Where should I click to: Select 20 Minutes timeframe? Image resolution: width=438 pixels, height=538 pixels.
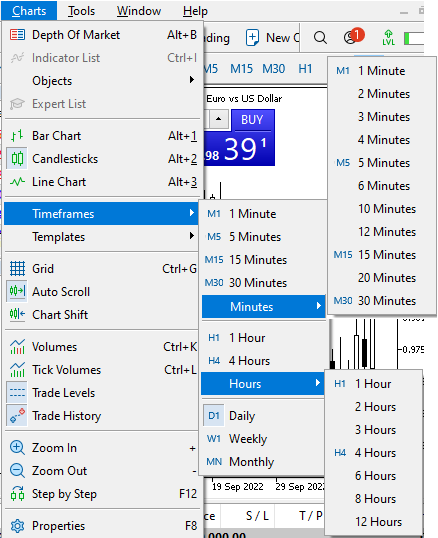[x=381, y=278]
